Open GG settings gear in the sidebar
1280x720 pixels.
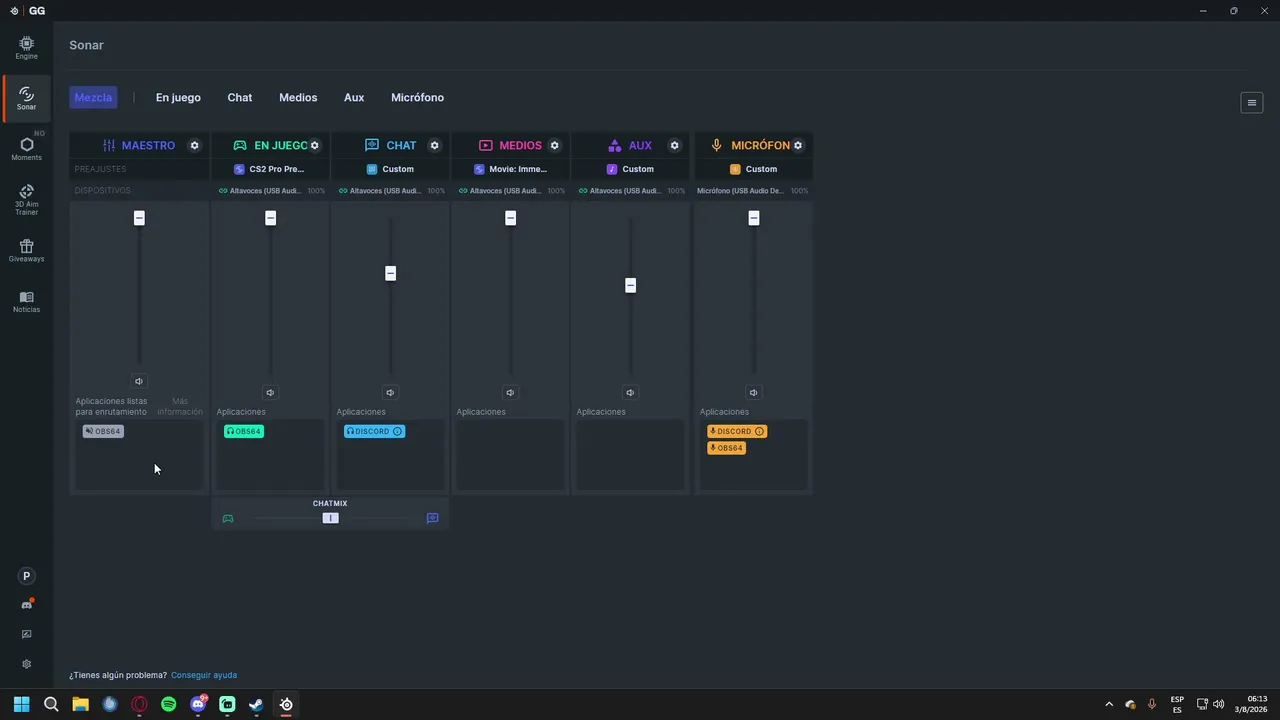[27, 664]
